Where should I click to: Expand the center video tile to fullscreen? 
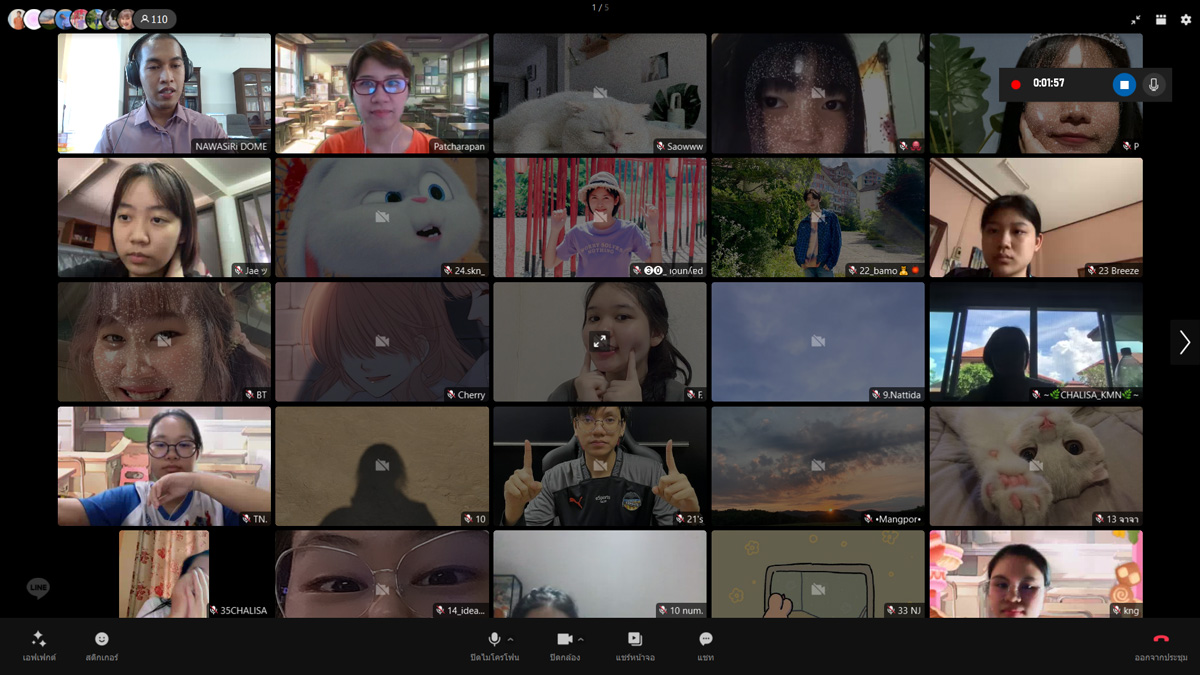(x=600, y=341)
